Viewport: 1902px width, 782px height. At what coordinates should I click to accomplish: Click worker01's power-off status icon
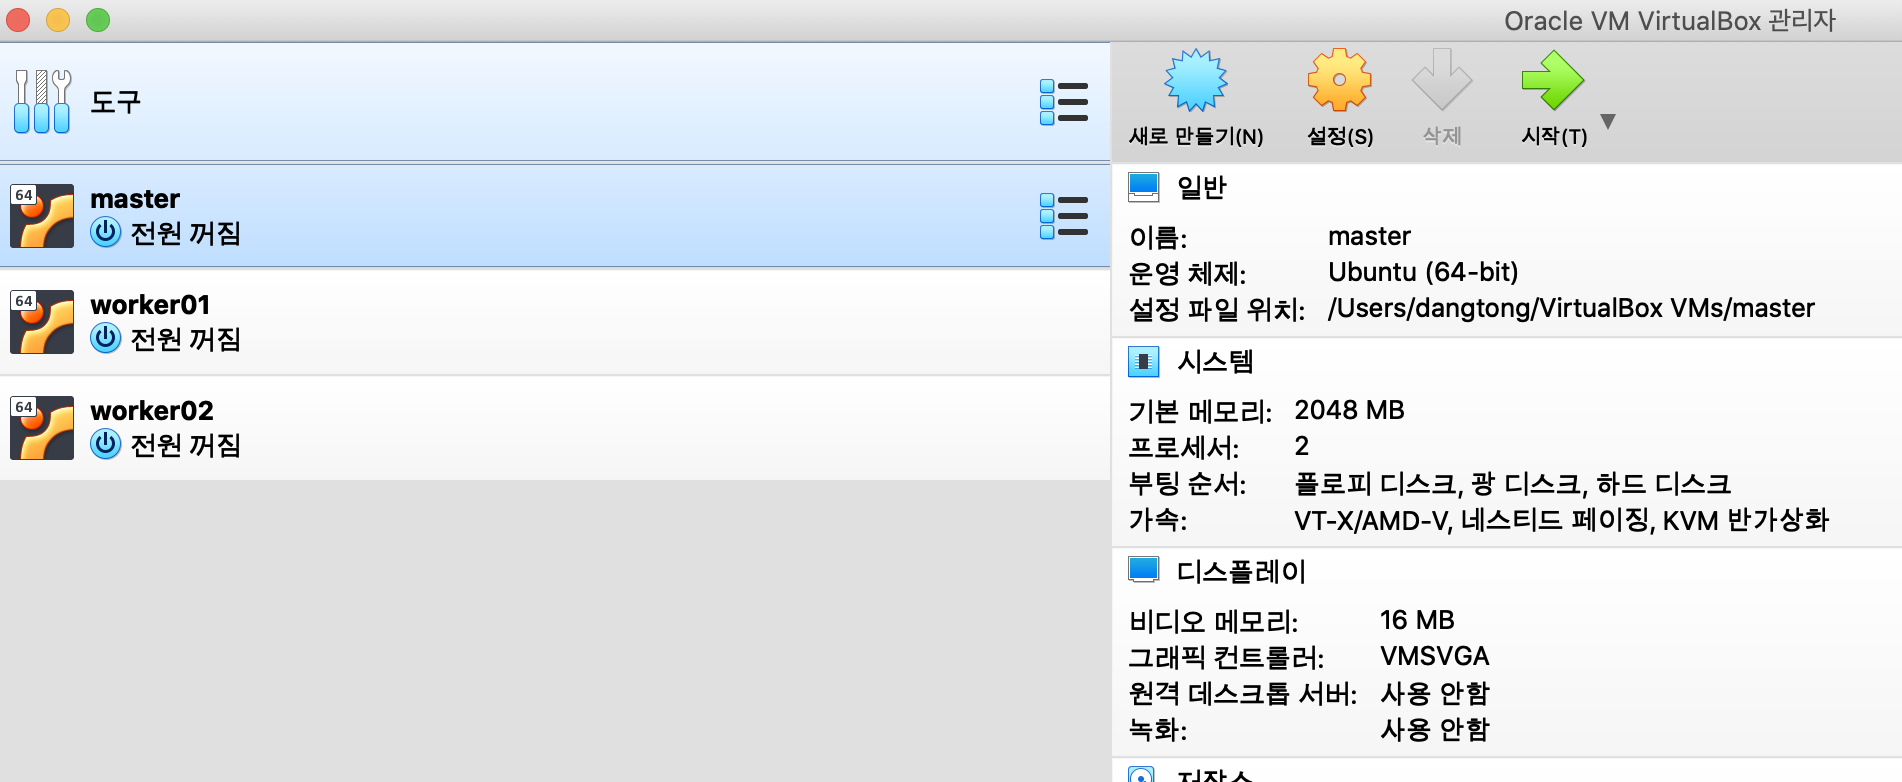point(105,338)
